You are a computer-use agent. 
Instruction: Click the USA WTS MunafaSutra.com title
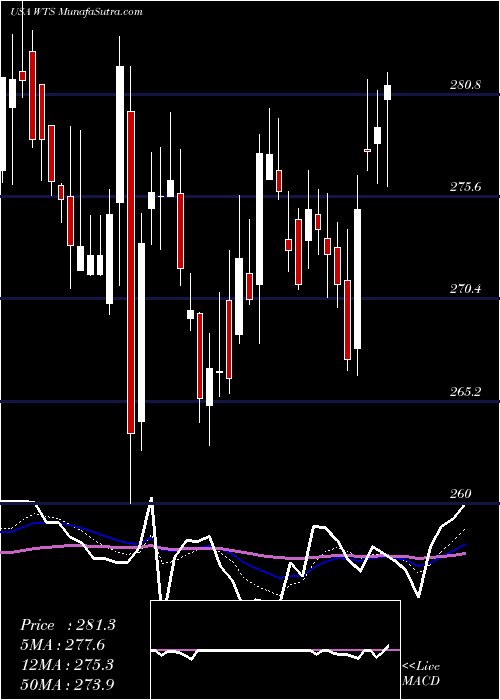76,12
